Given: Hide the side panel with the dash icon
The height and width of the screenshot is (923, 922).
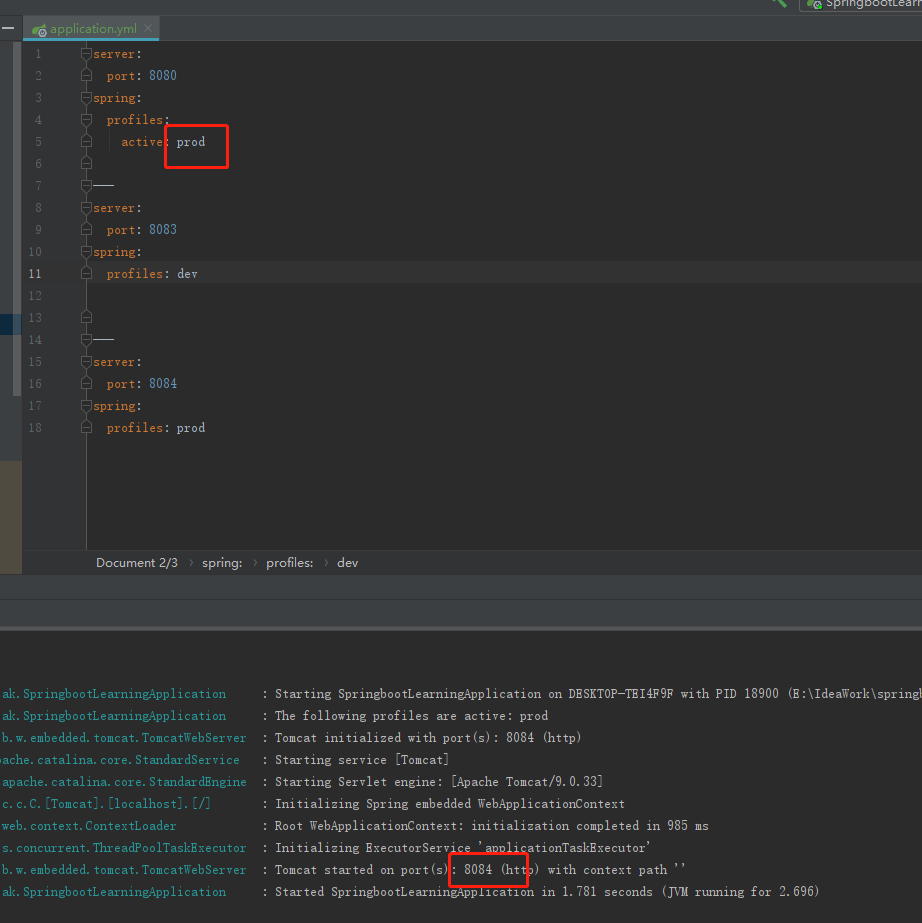Looking at the screenshot, I should point(8,28).
